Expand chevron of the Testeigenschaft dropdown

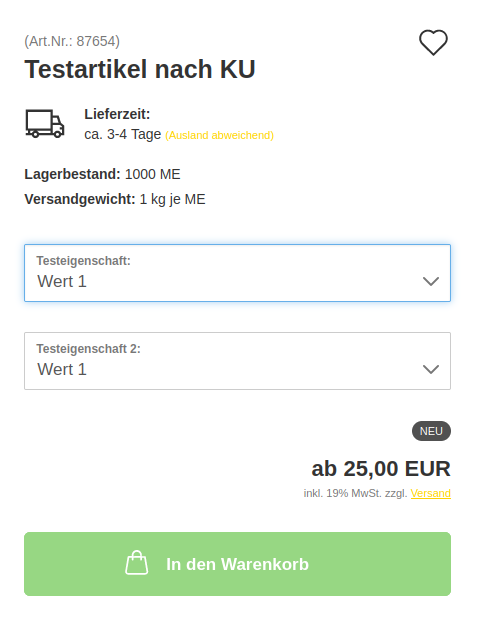[x=431, y=281]
